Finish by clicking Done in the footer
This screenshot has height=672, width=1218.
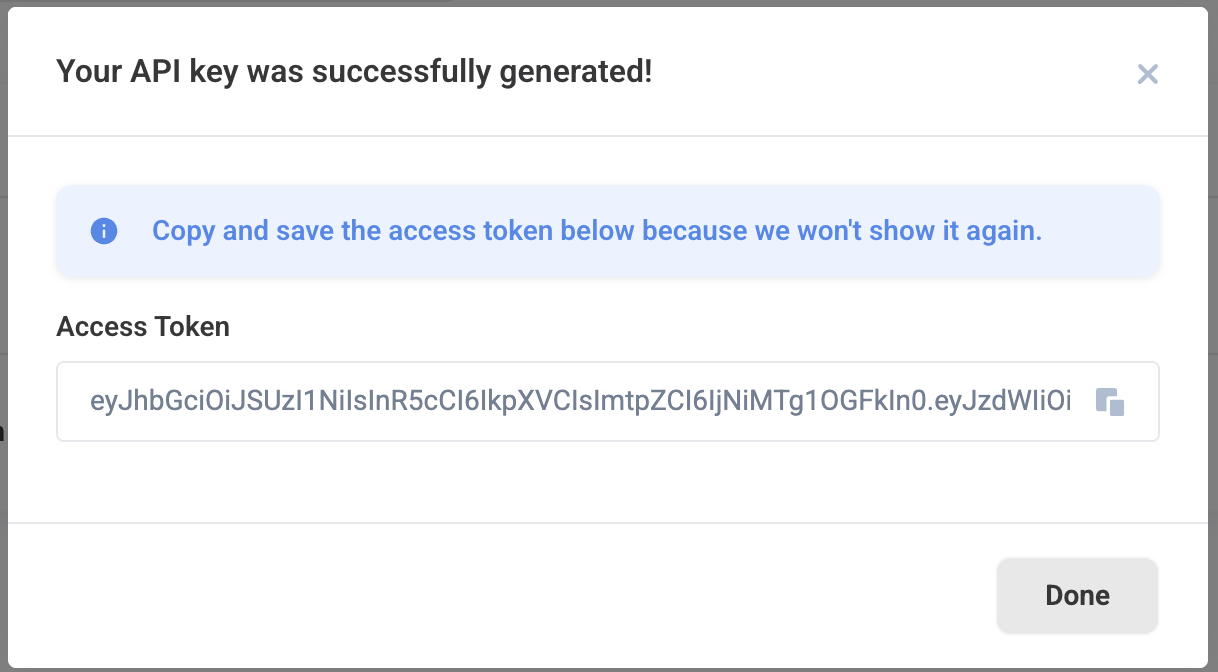pos(1077,595)
